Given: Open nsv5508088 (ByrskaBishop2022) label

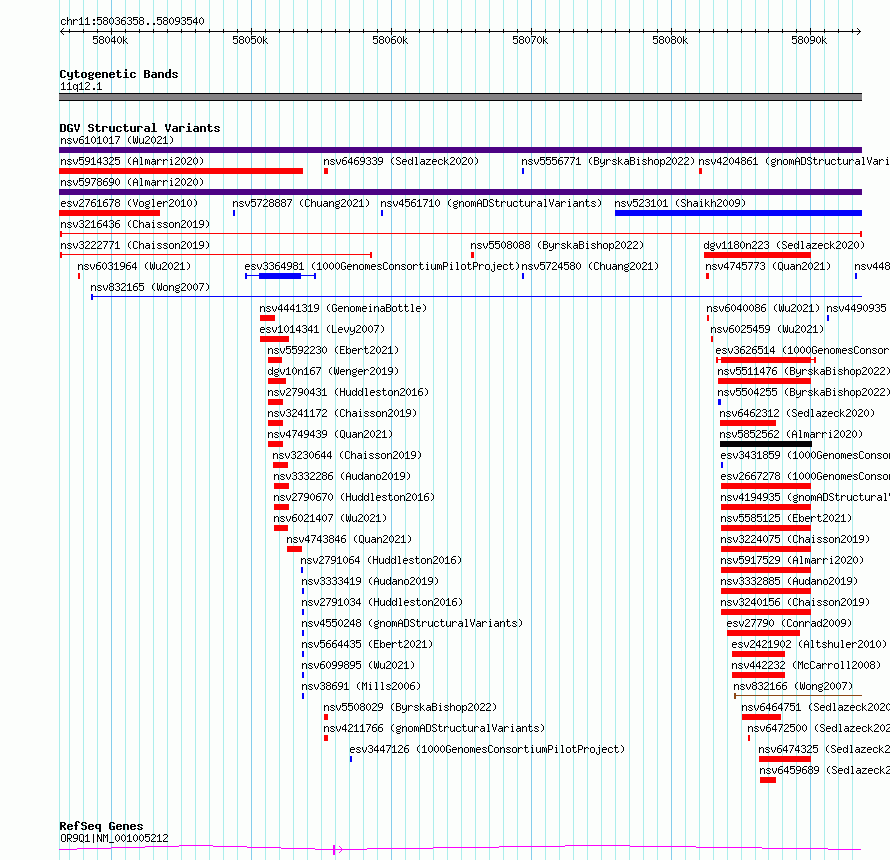Looking at the screenshot, I should pyautogui.click(x=557, y=245).
